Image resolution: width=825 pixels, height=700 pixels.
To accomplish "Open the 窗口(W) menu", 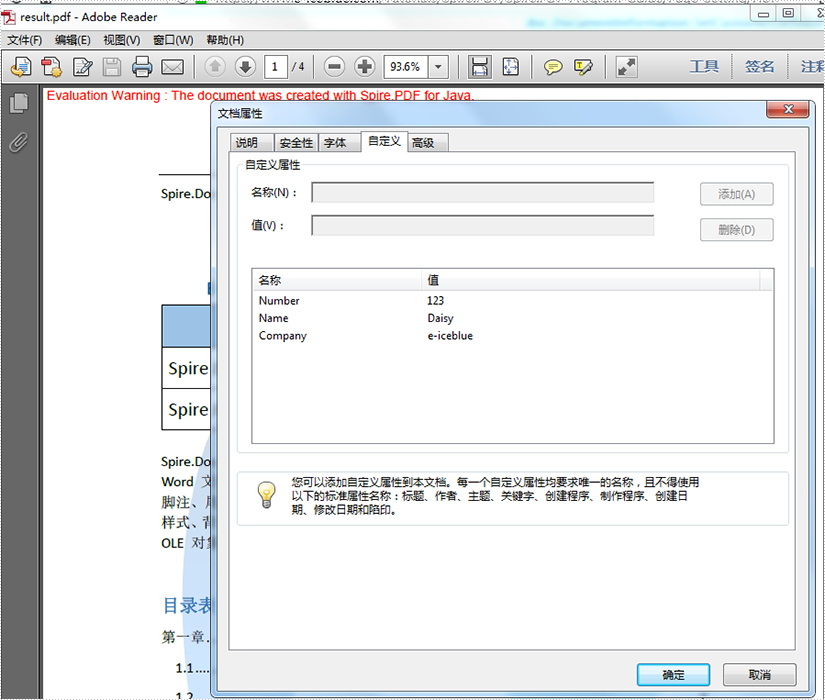I will coord(173,40).
